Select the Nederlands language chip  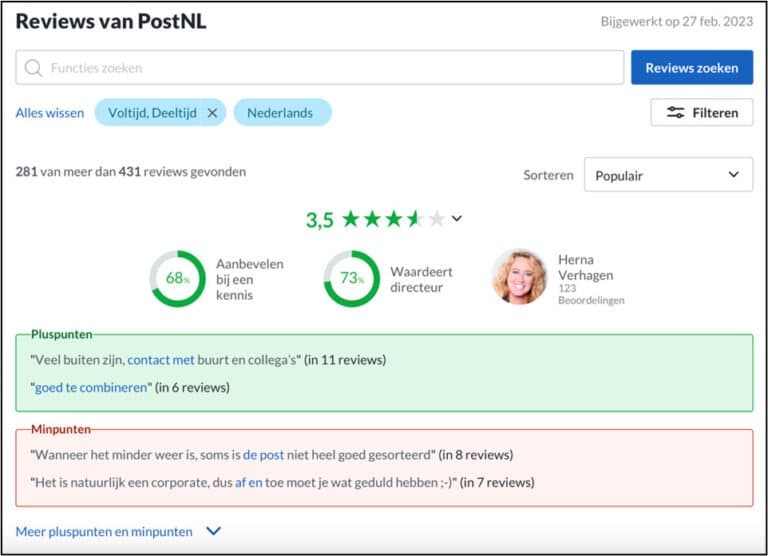(283, 113)
